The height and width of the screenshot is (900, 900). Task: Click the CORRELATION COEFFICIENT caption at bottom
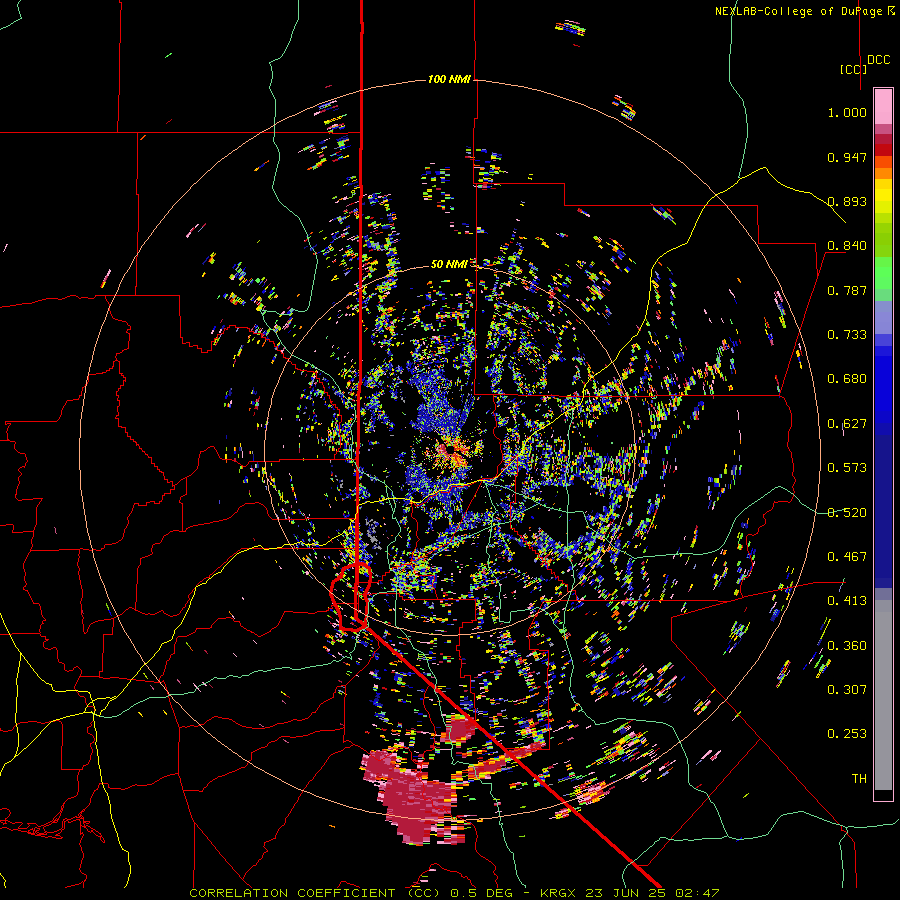tap(453, 893)
